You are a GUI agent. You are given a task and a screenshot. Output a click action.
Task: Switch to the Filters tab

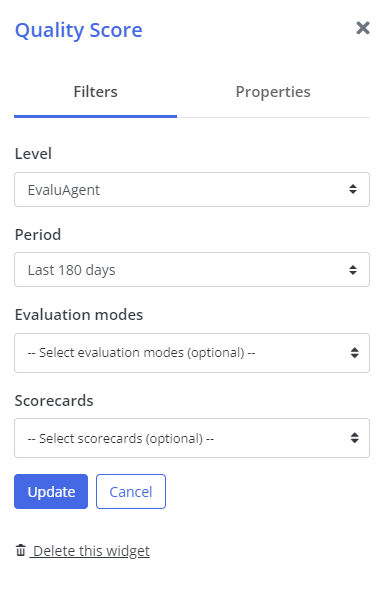pyautogui.click(x=95, y=92)
